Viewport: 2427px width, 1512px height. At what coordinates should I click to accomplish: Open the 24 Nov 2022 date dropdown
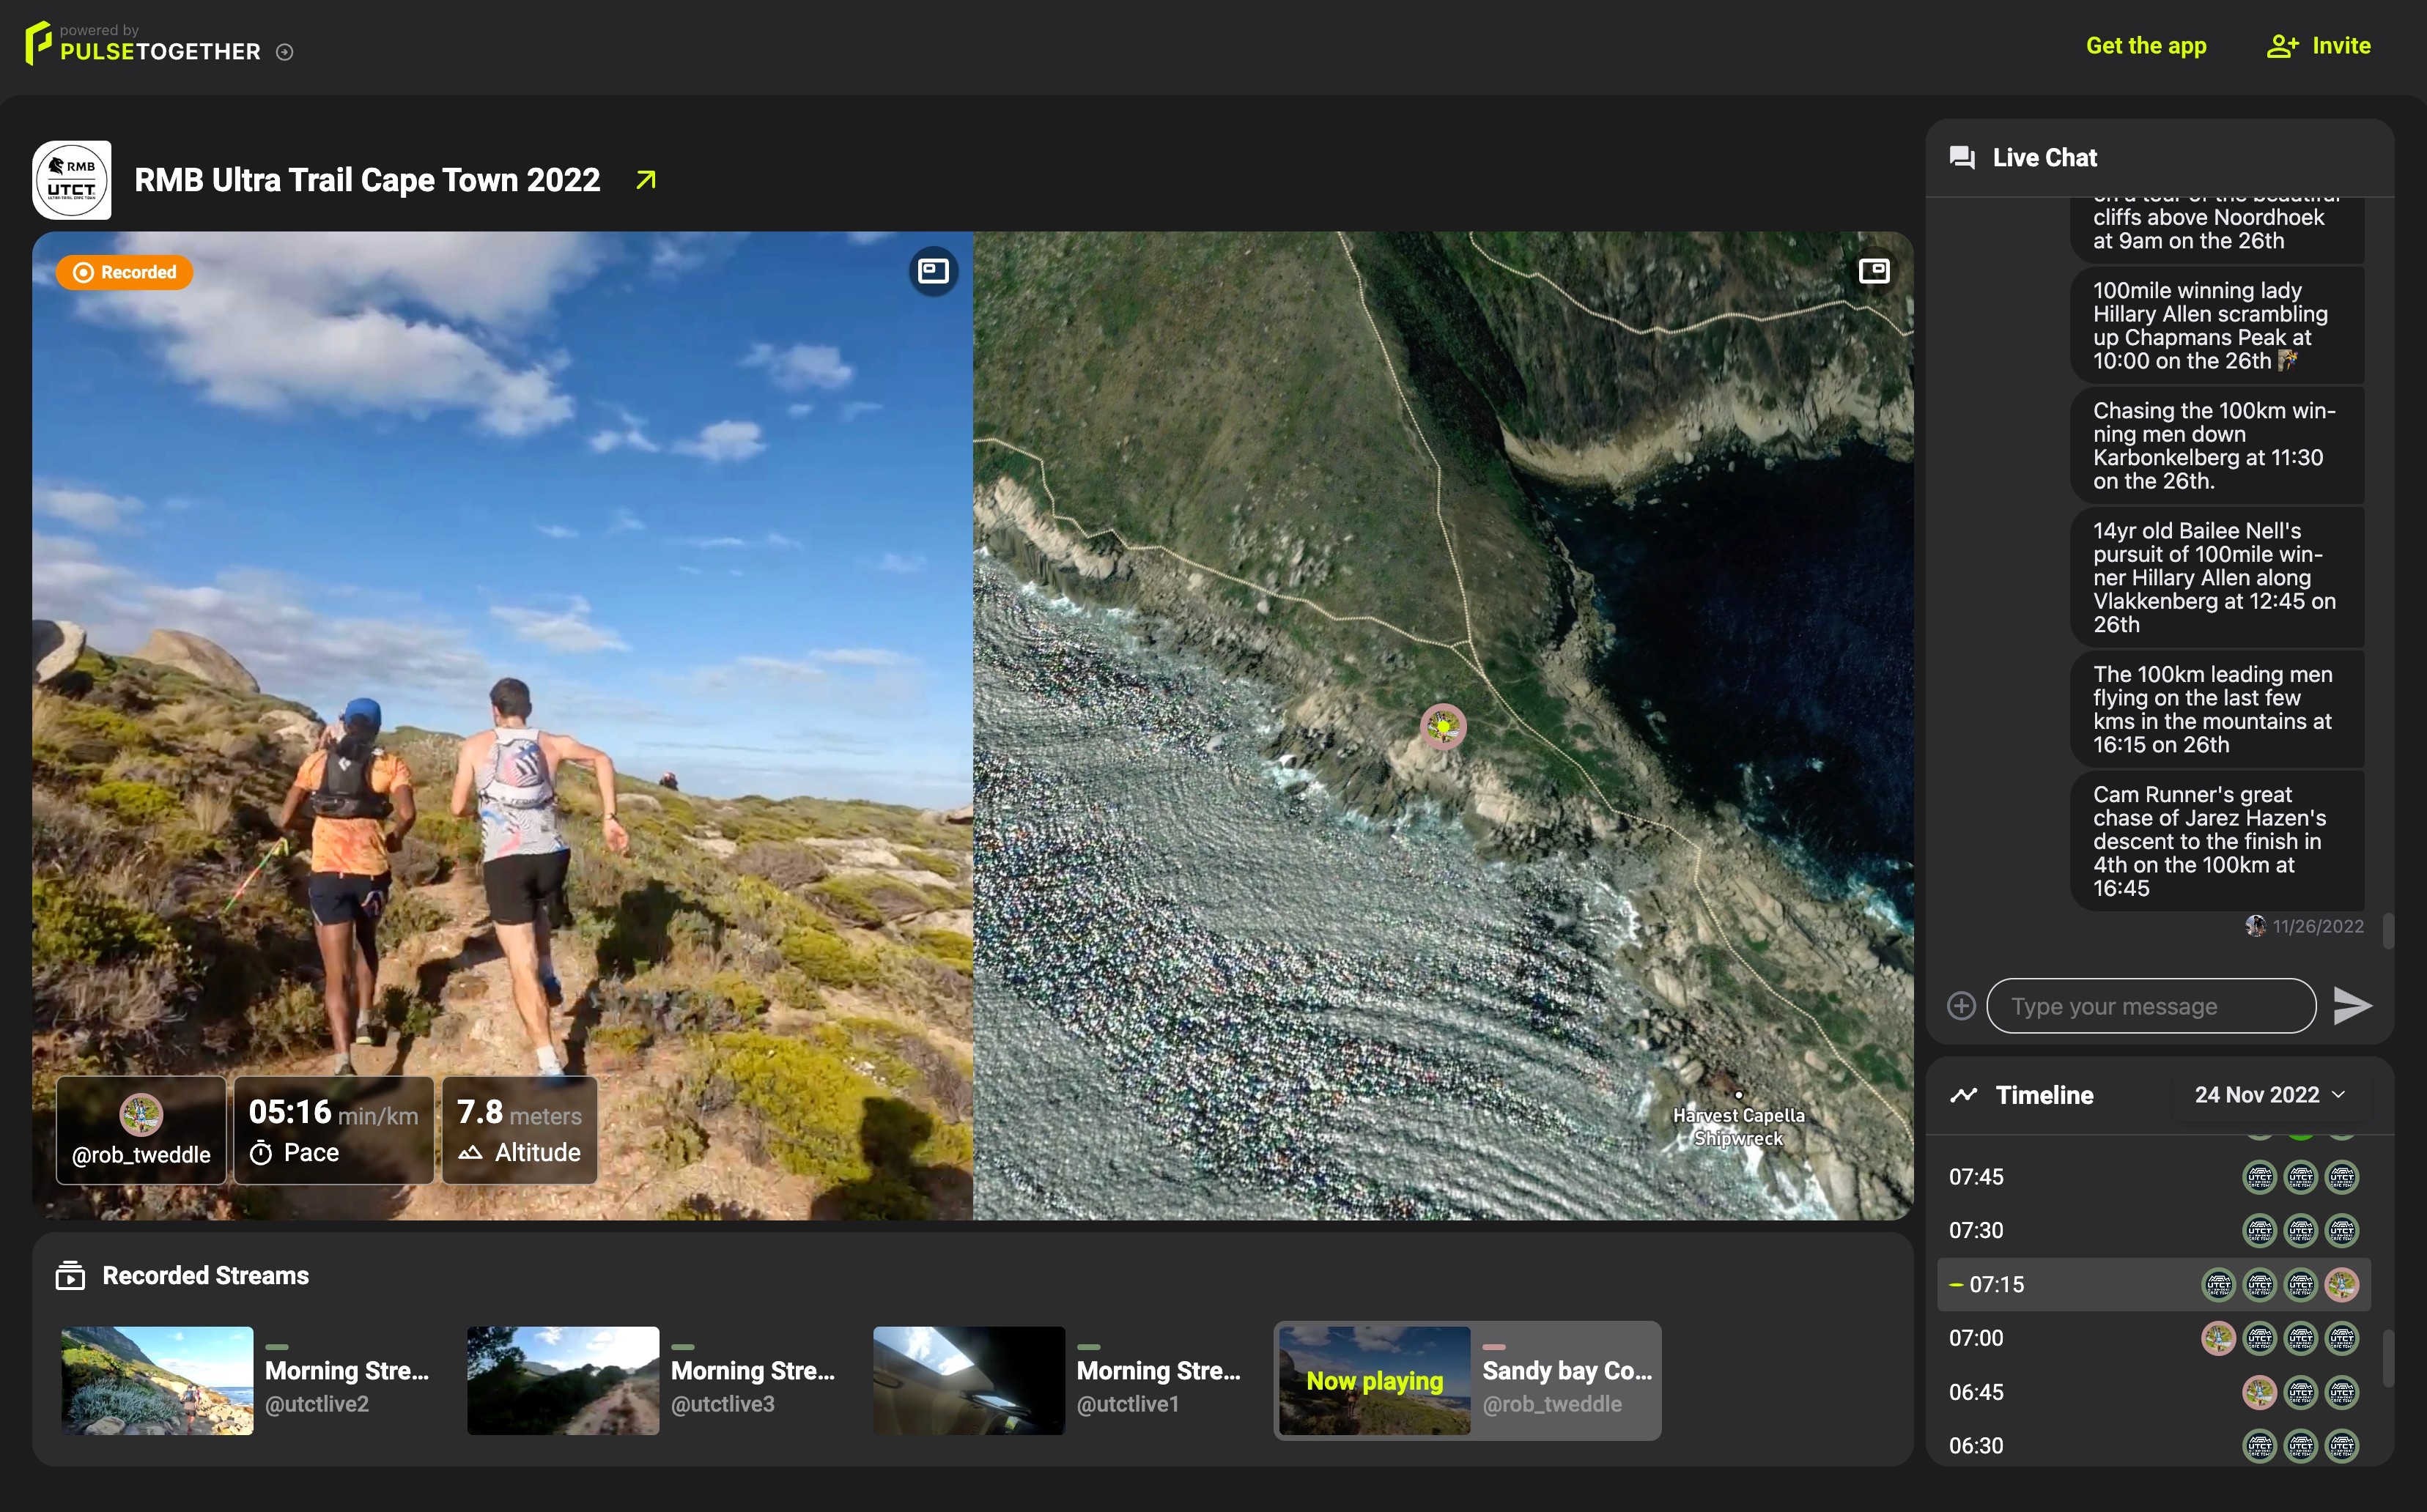click(x=2269, y=1095)
